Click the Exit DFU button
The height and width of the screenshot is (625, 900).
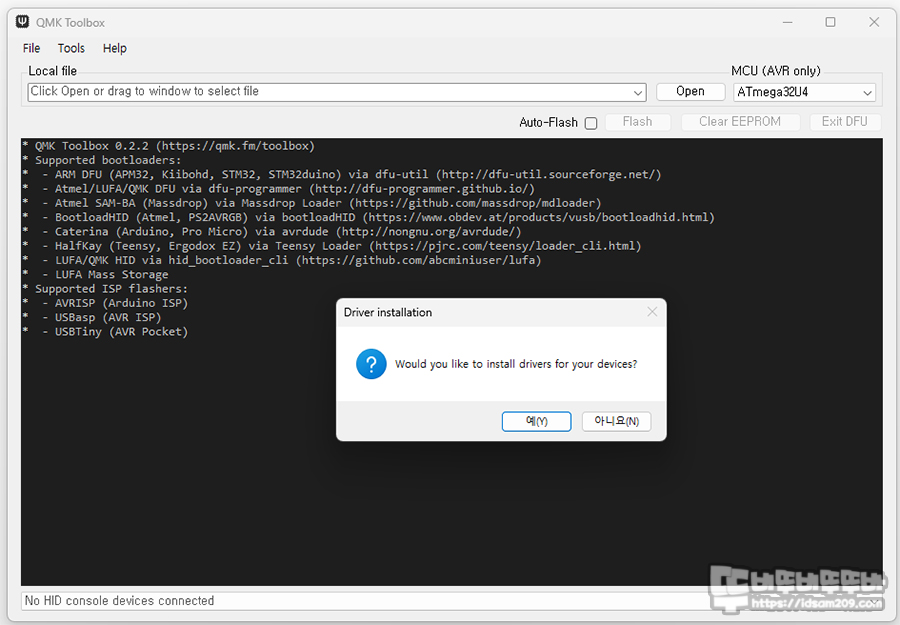844,122
